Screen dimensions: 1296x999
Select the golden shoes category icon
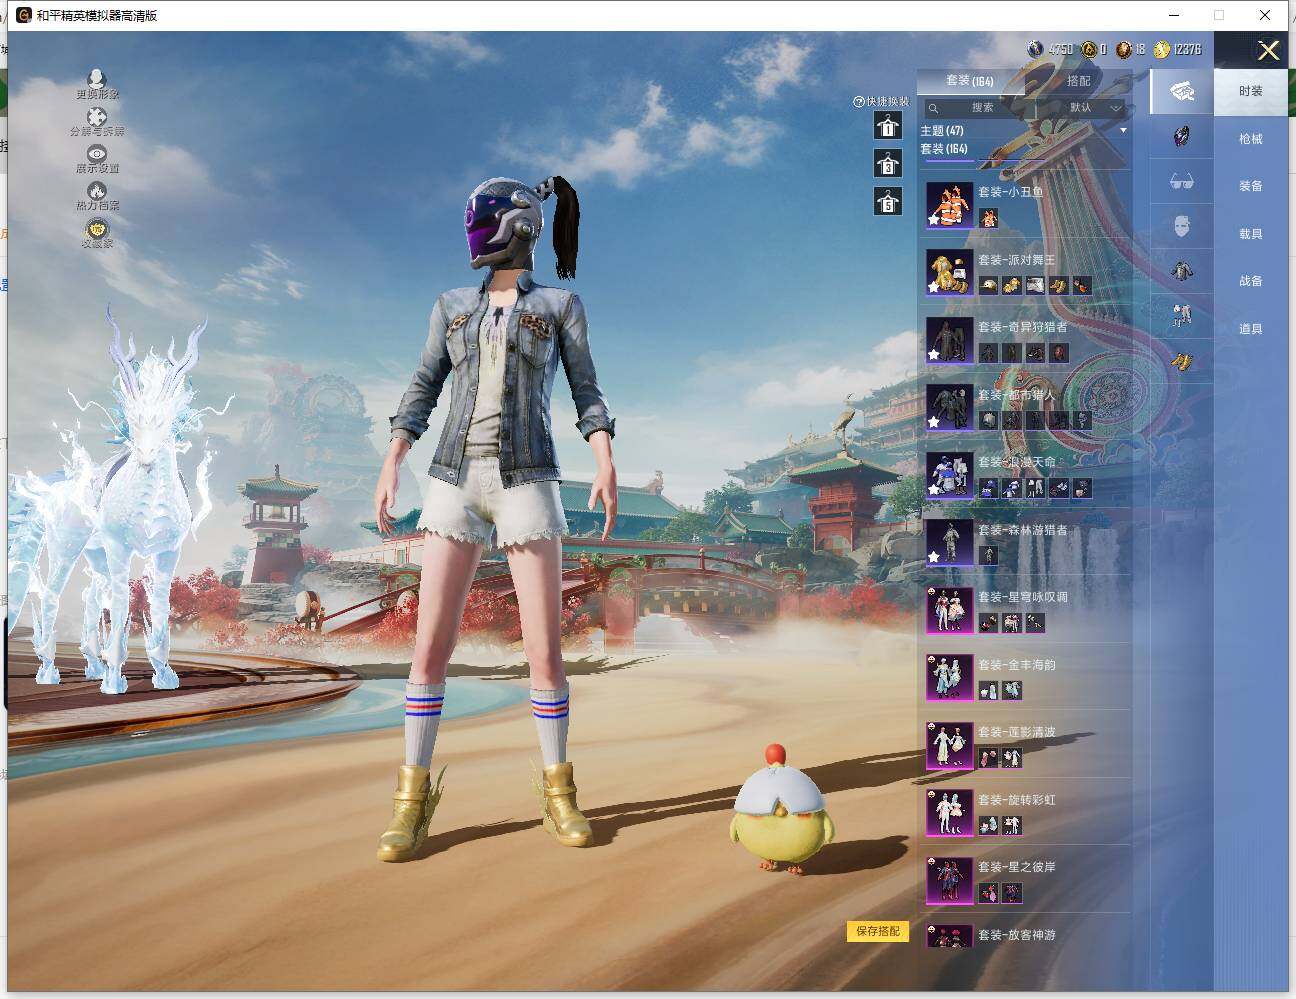(1181, 359)
